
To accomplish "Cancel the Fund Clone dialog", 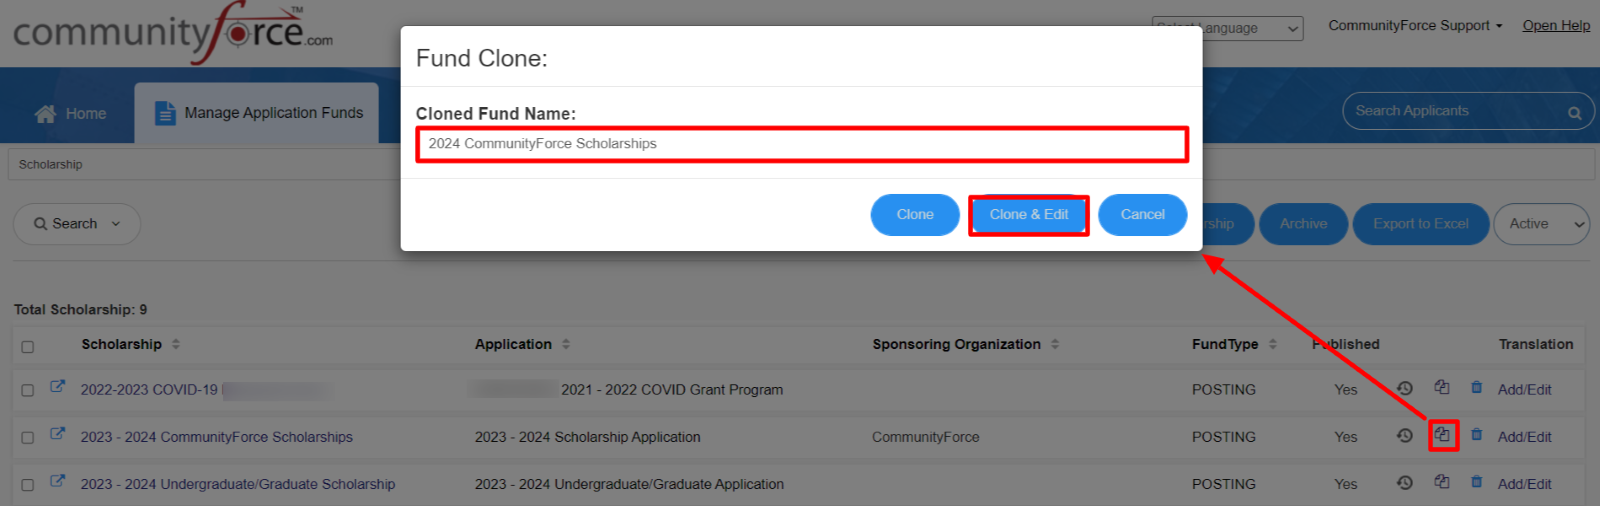I will point(1143,215).
